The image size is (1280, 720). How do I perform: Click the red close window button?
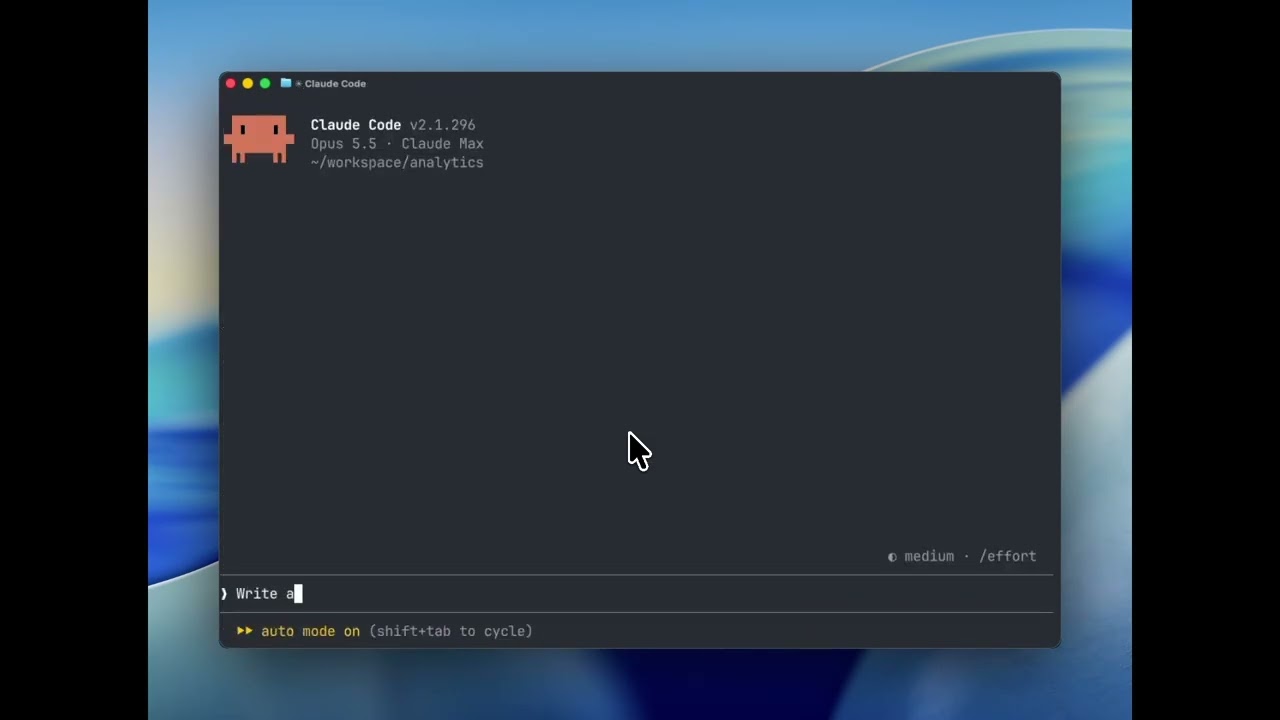click(231, 84)
